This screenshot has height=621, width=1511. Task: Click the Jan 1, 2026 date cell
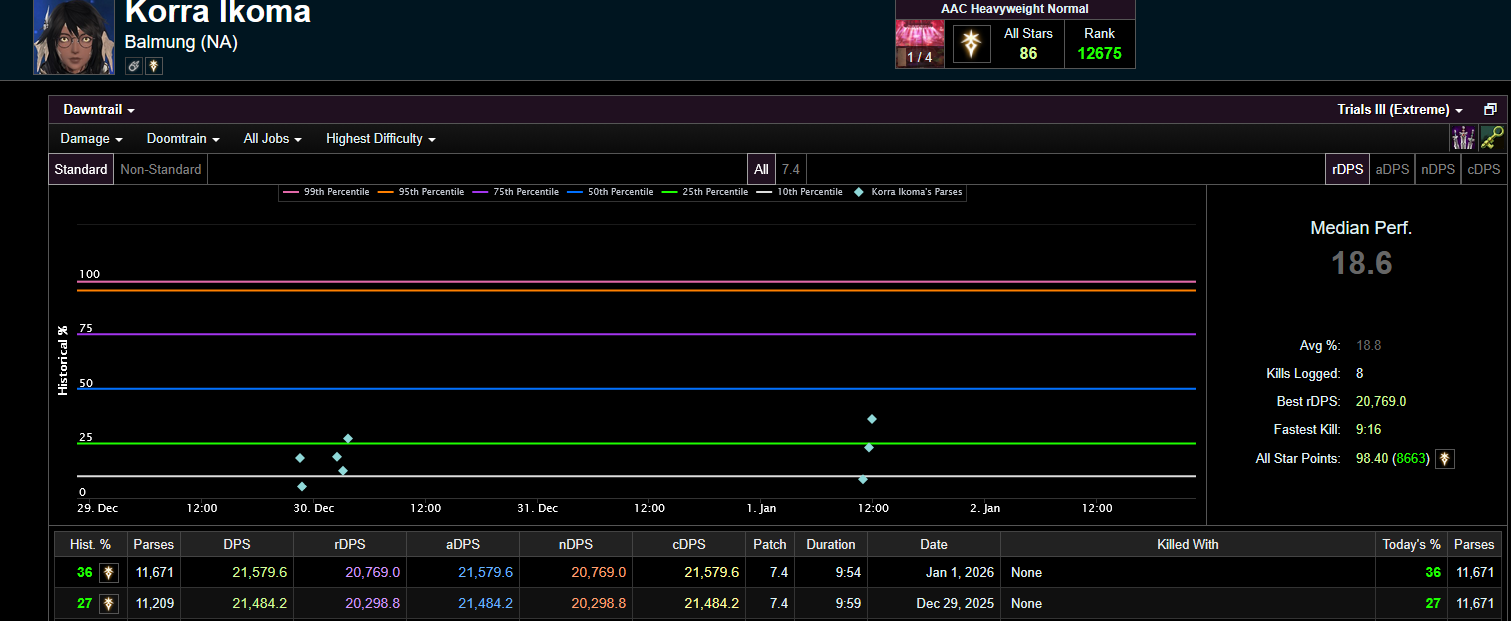tap(934, 573)
